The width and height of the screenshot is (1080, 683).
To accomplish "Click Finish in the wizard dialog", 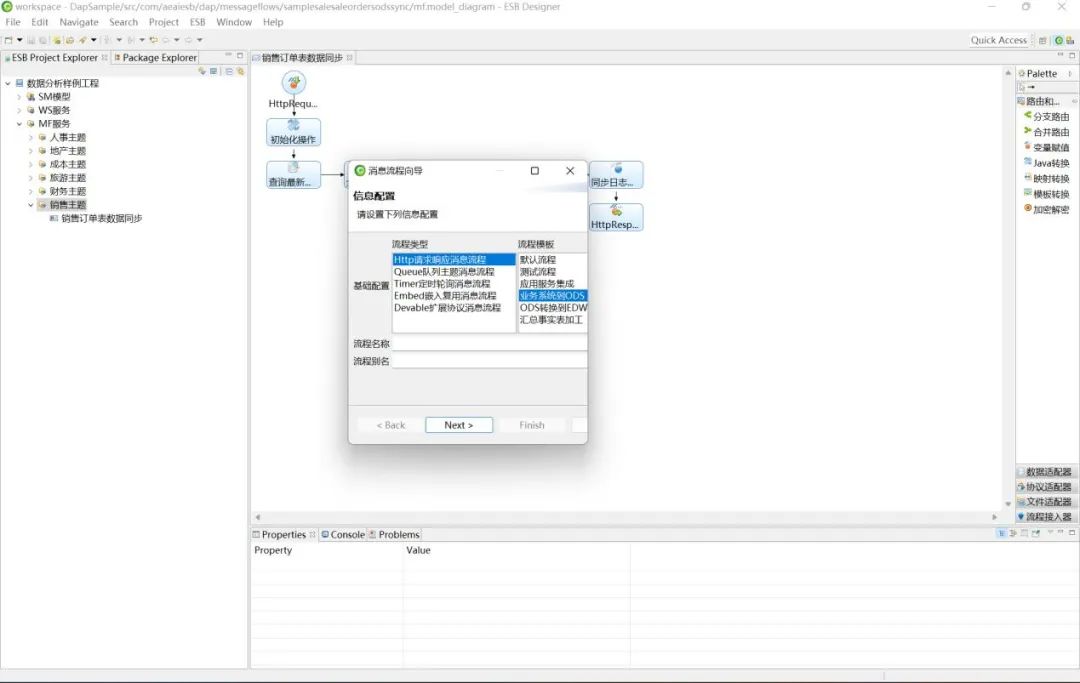I will point(532,425).
